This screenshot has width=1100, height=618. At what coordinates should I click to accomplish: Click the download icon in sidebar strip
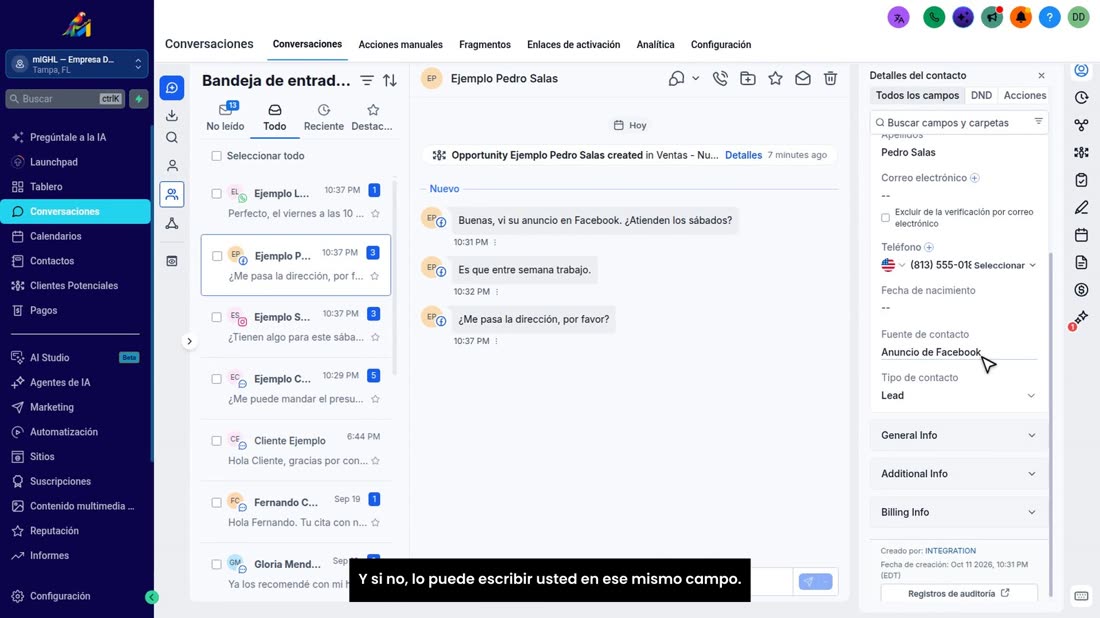(x=172, y=114)
